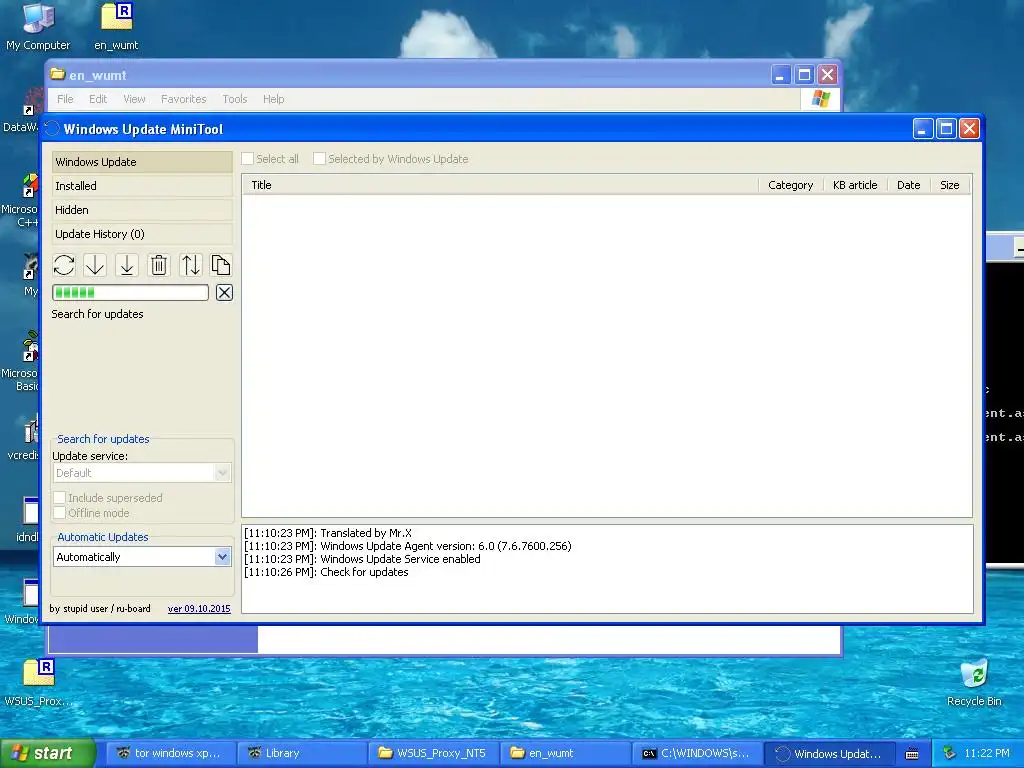Open the Update service Default dropdown

pyautogui.click(x=142, y=473)
